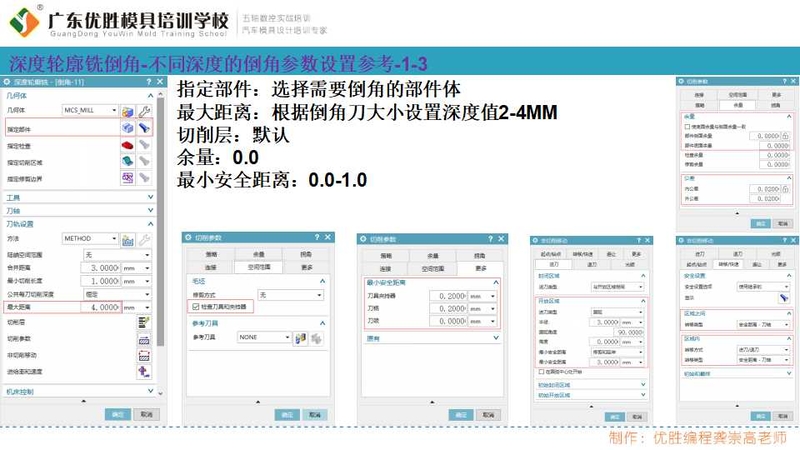Select the 空间范围 tab in middle-left 切削参数 dialog
The width and height of the screenshot is (800, 450).
click(259, 267)
